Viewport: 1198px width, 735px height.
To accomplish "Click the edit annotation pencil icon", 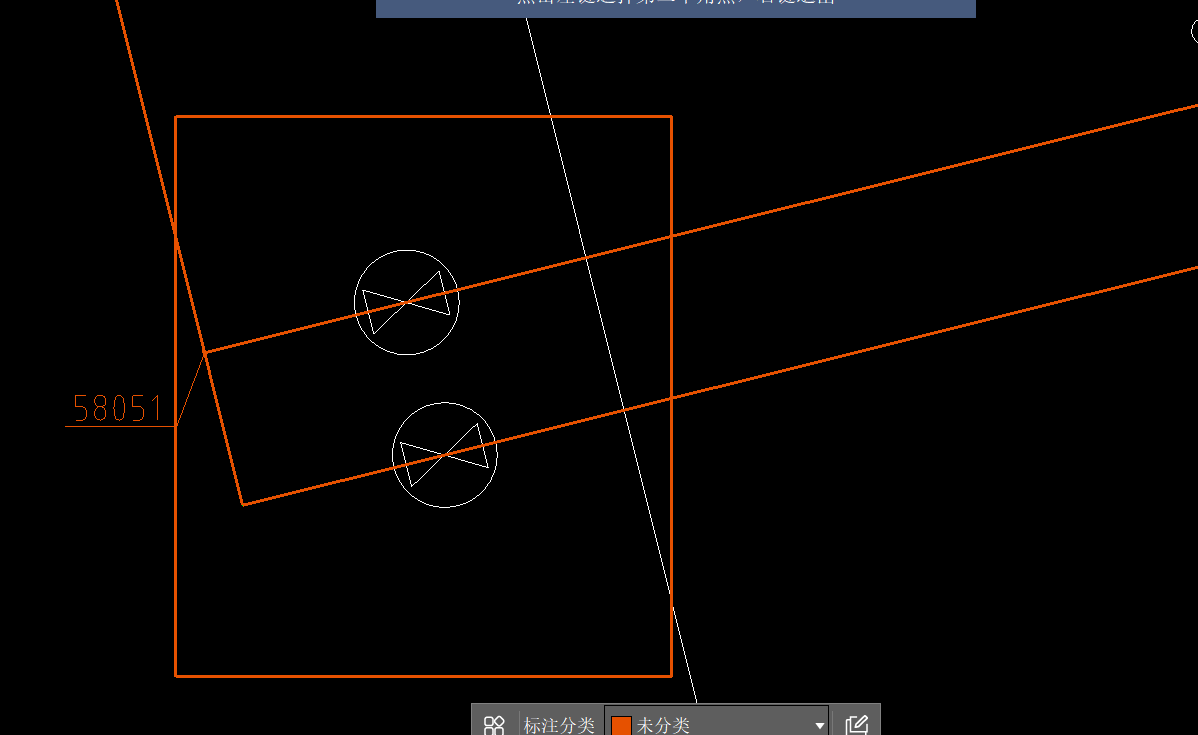I will [856, 724].
